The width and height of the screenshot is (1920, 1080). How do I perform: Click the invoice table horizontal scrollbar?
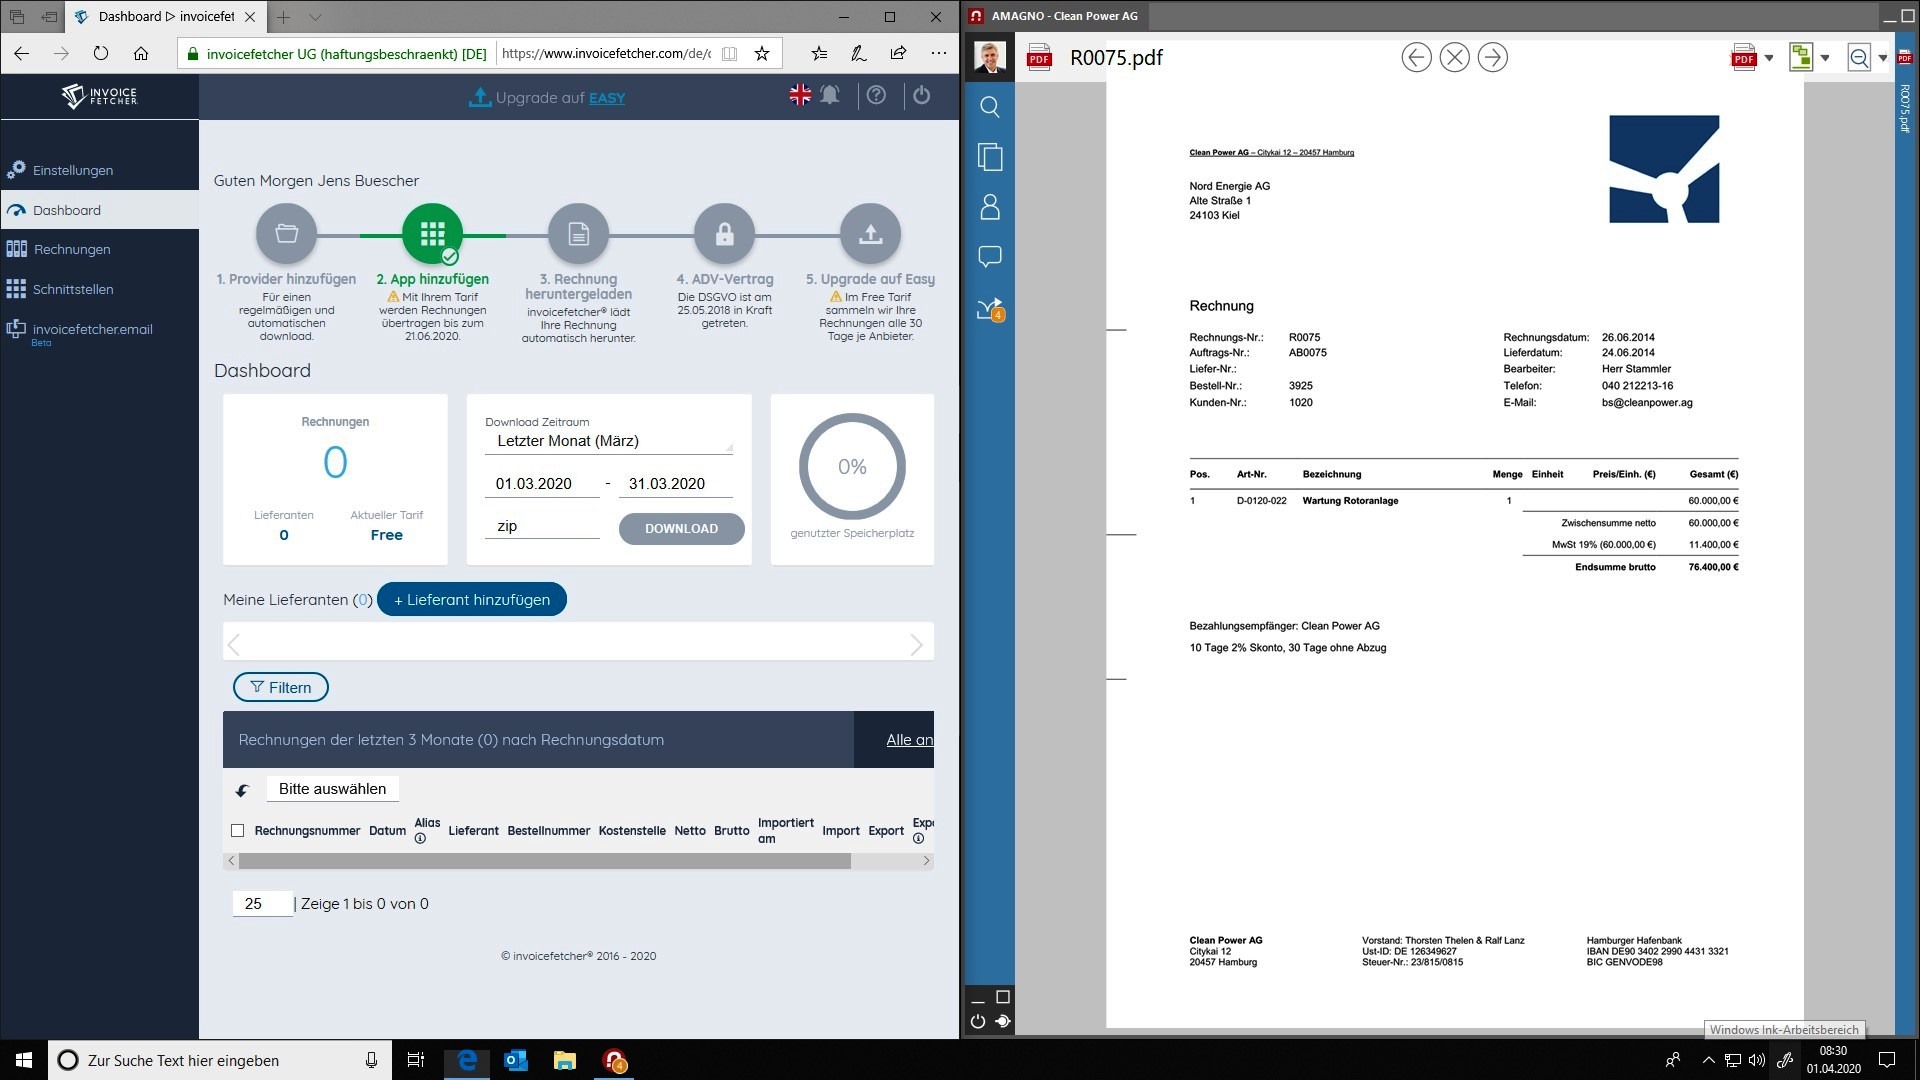pyautogui.click(x=544, y=861)
